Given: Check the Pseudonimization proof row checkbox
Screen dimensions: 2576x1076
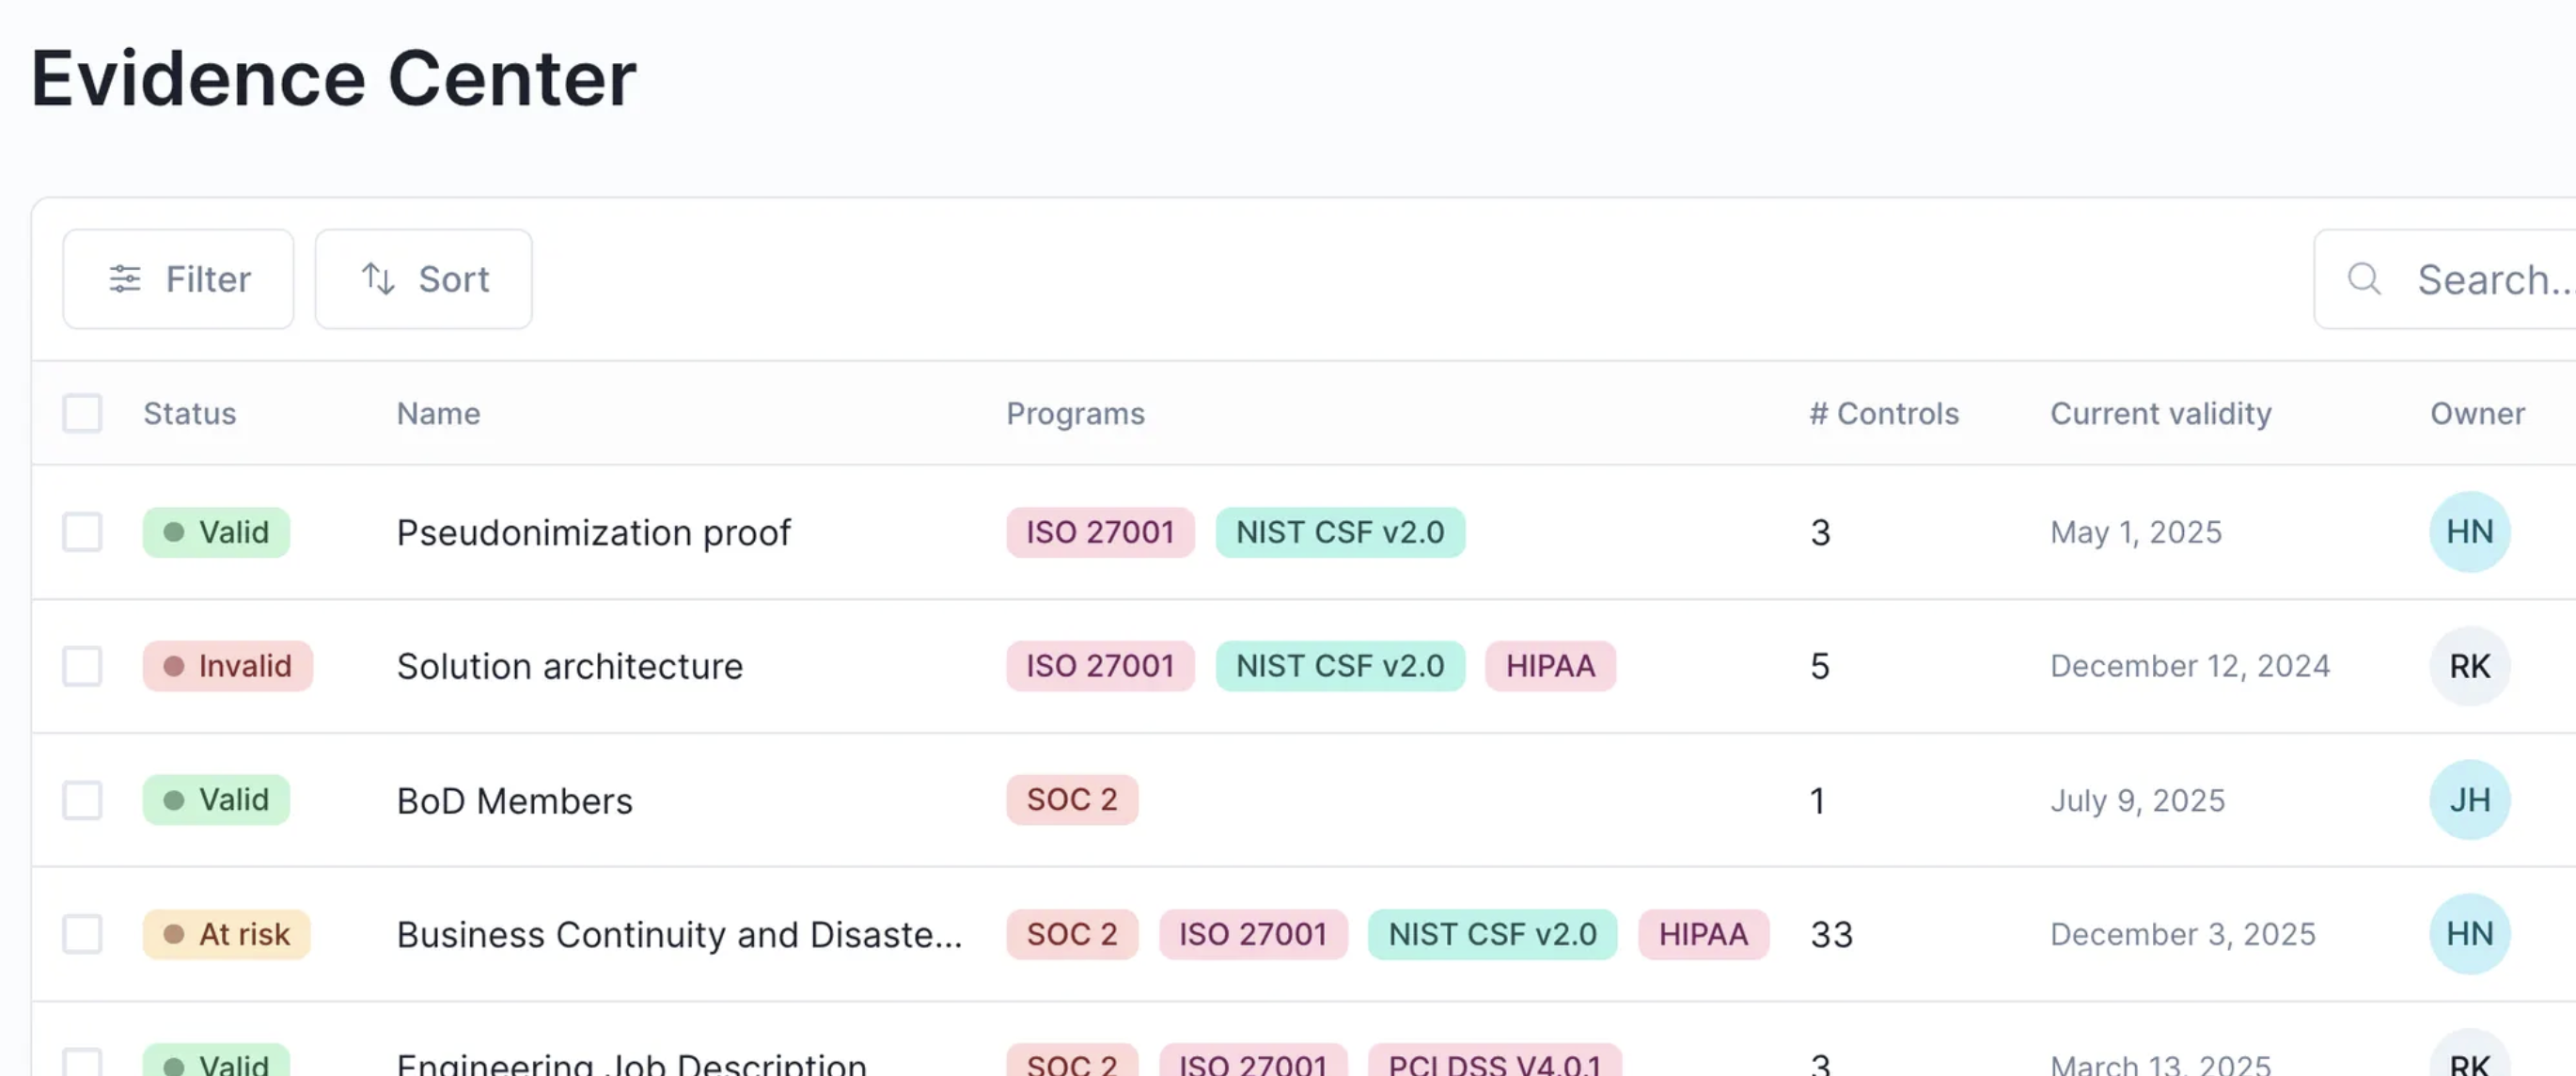Looking at the screenshot, I should point(82,532).
